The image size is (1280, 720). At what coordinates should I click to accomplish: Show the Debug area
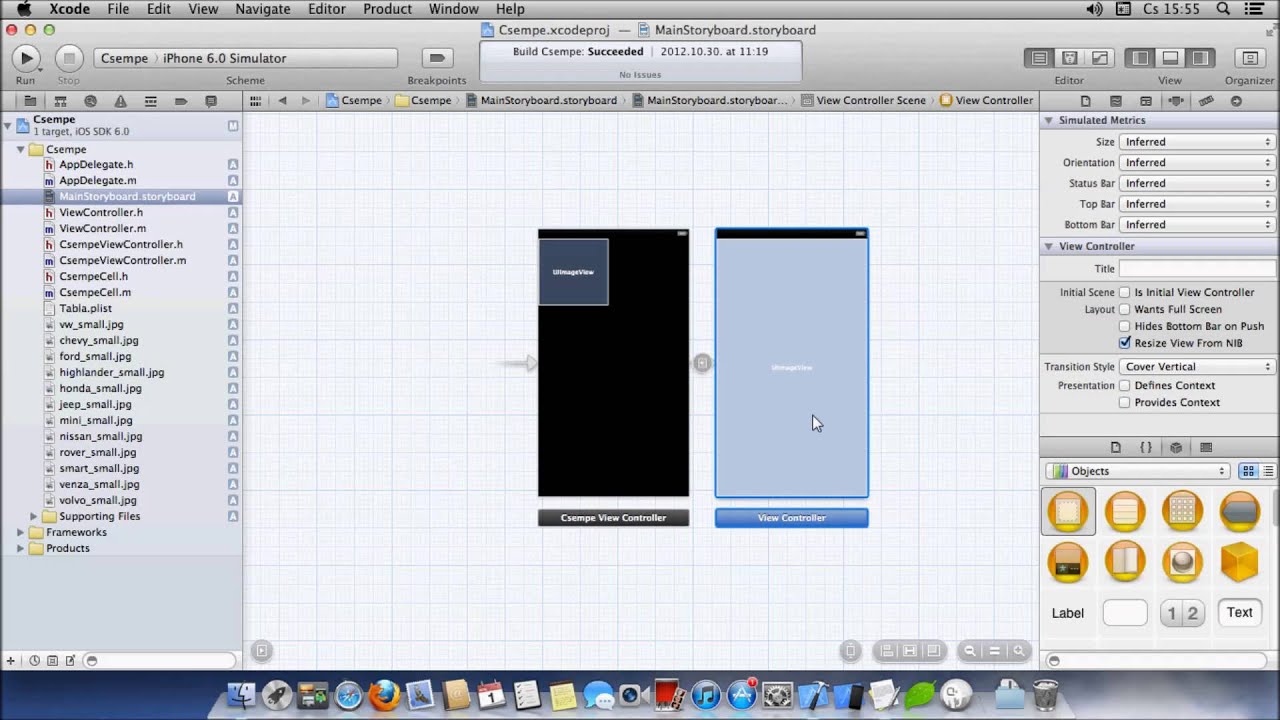click(x=1170, y=58)
